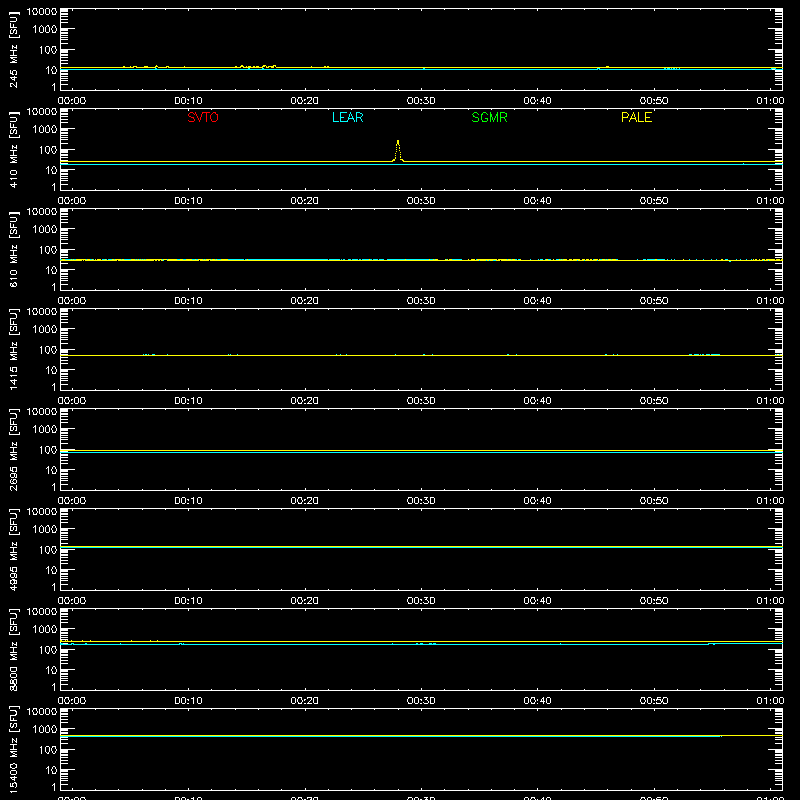Click '00:10' tick under the 1415 MHz plot
Image resolution: width=800 pixels, height=800 pixels.
tap(188, 401)
